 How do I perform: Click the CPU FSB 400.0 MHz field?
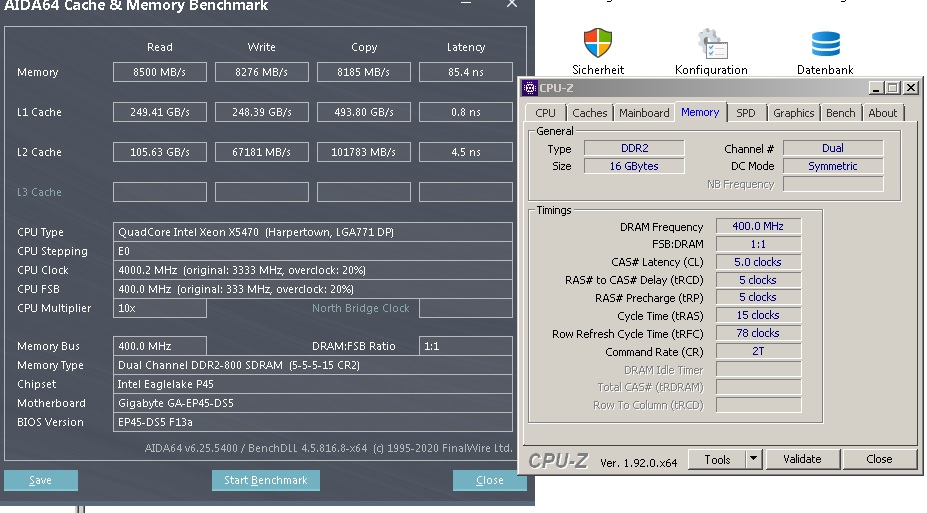313,289
